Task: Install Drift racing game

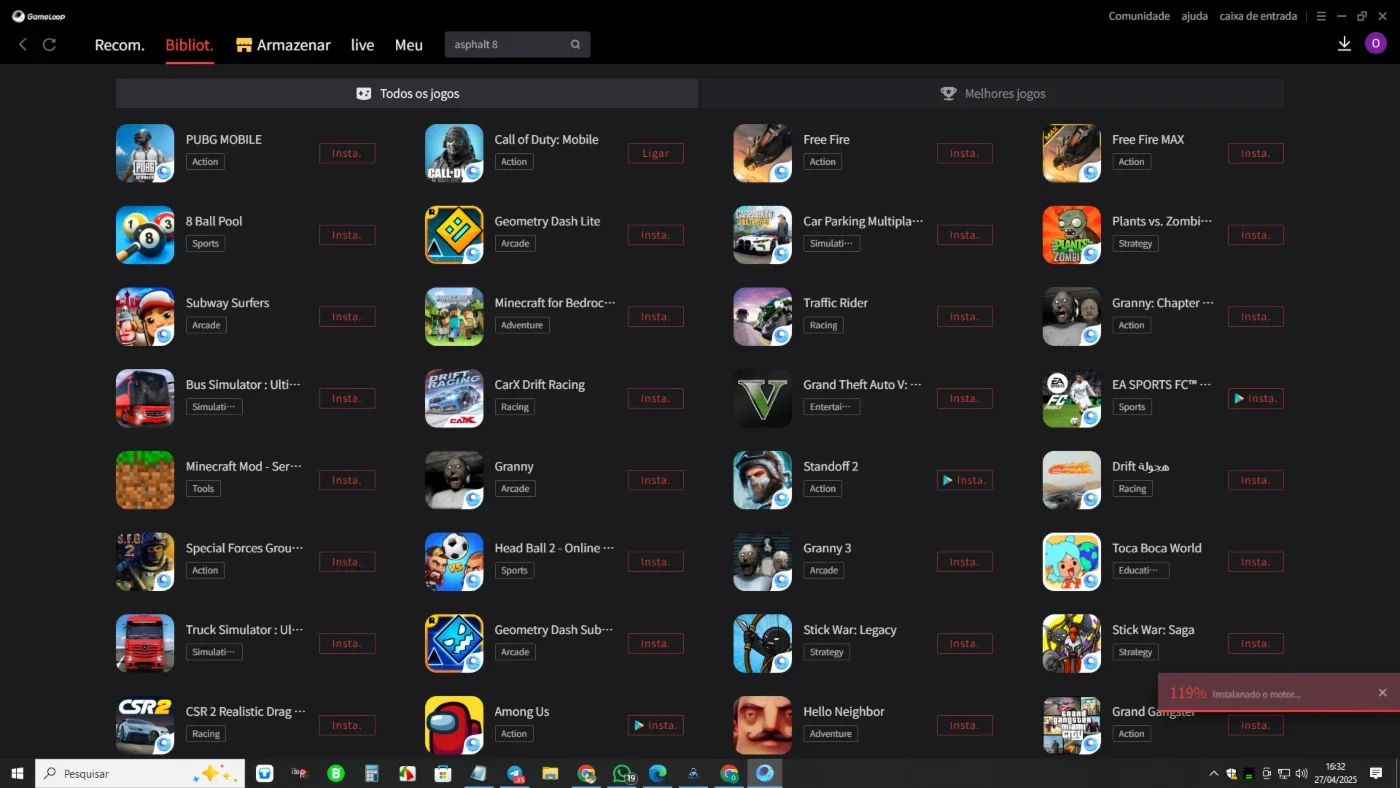Action: pos(1255,480)
